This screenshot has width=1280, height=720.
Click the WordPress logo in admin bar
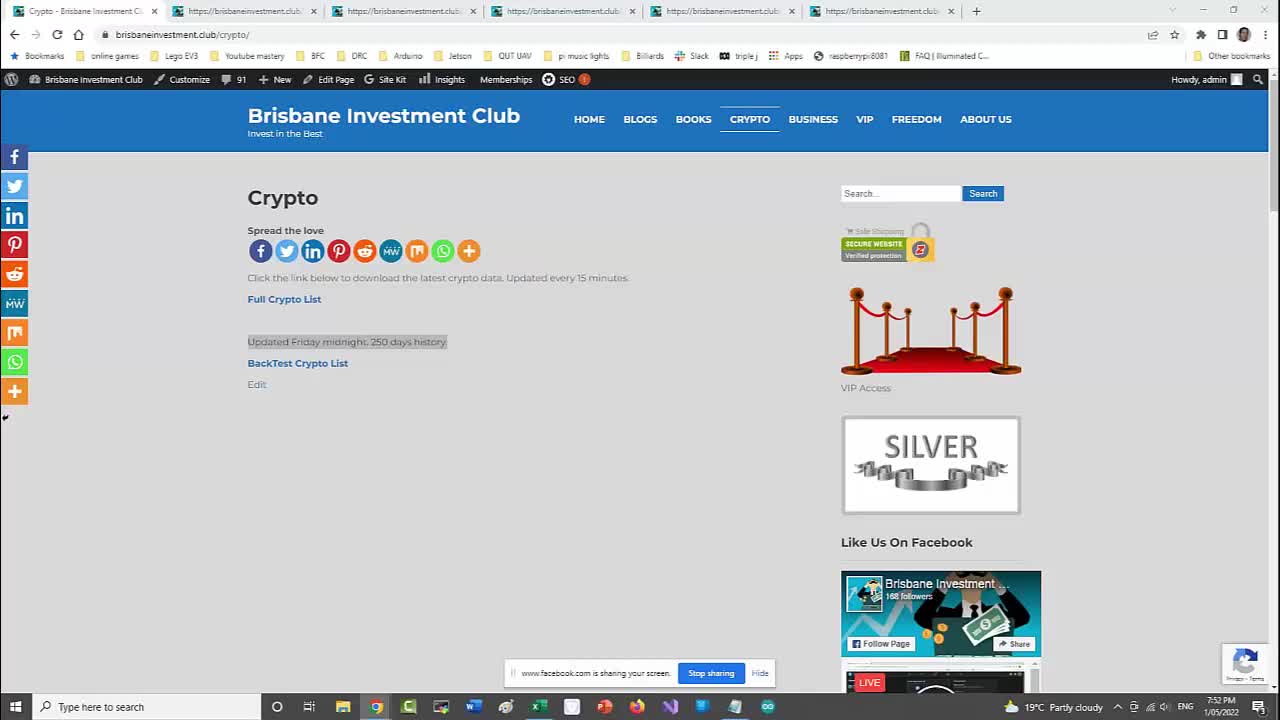(11, 79)
